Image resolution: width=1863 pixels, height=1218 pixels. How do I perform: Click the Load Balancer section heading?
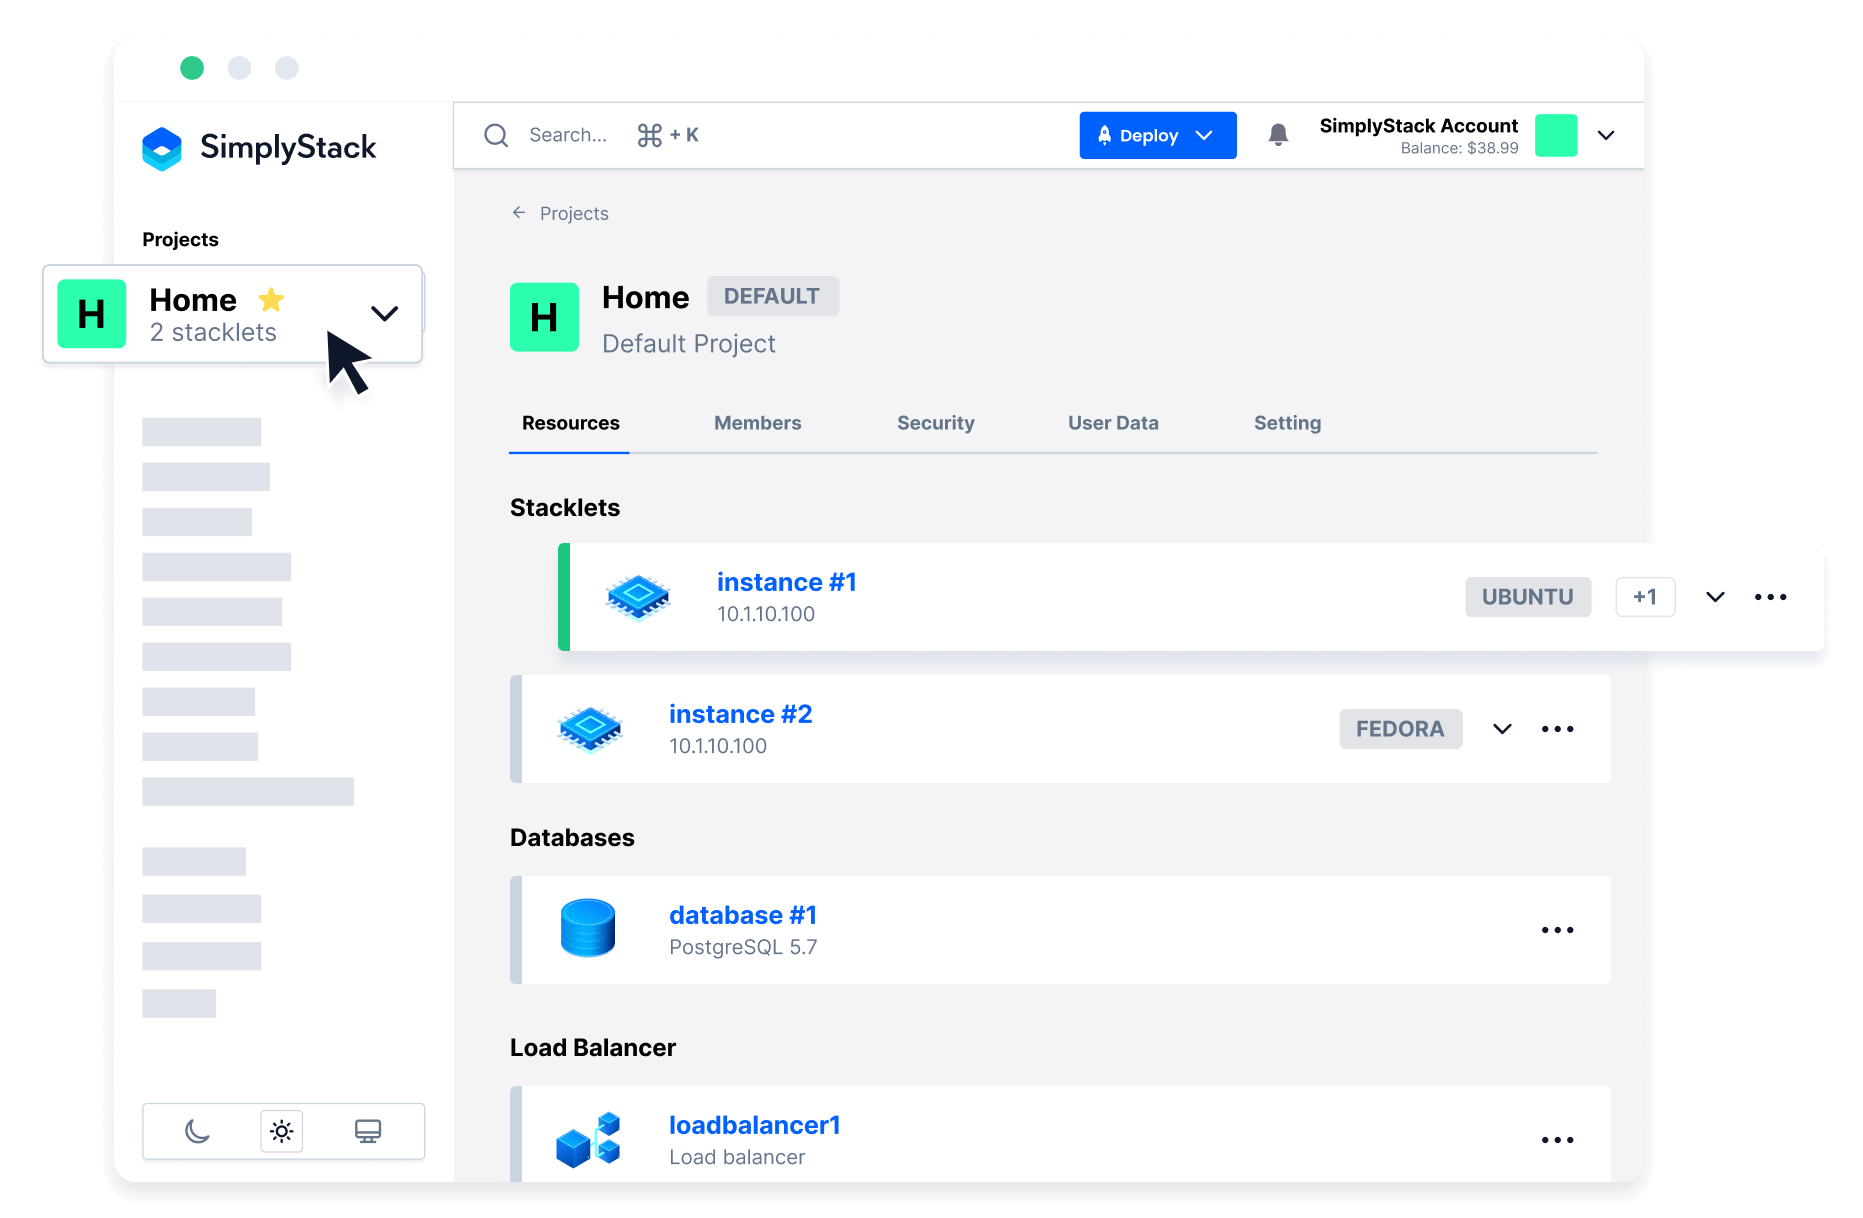click(593, 1047)
